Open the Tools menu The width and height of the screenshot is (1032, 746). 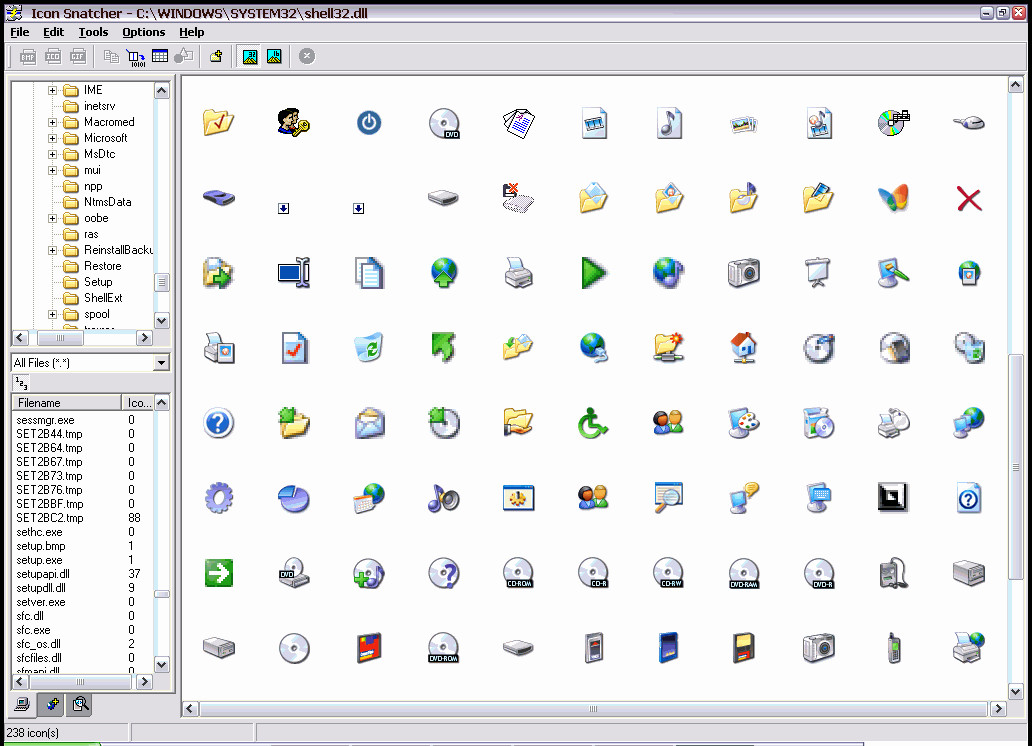pyautogui.click(x=93, y=32)
